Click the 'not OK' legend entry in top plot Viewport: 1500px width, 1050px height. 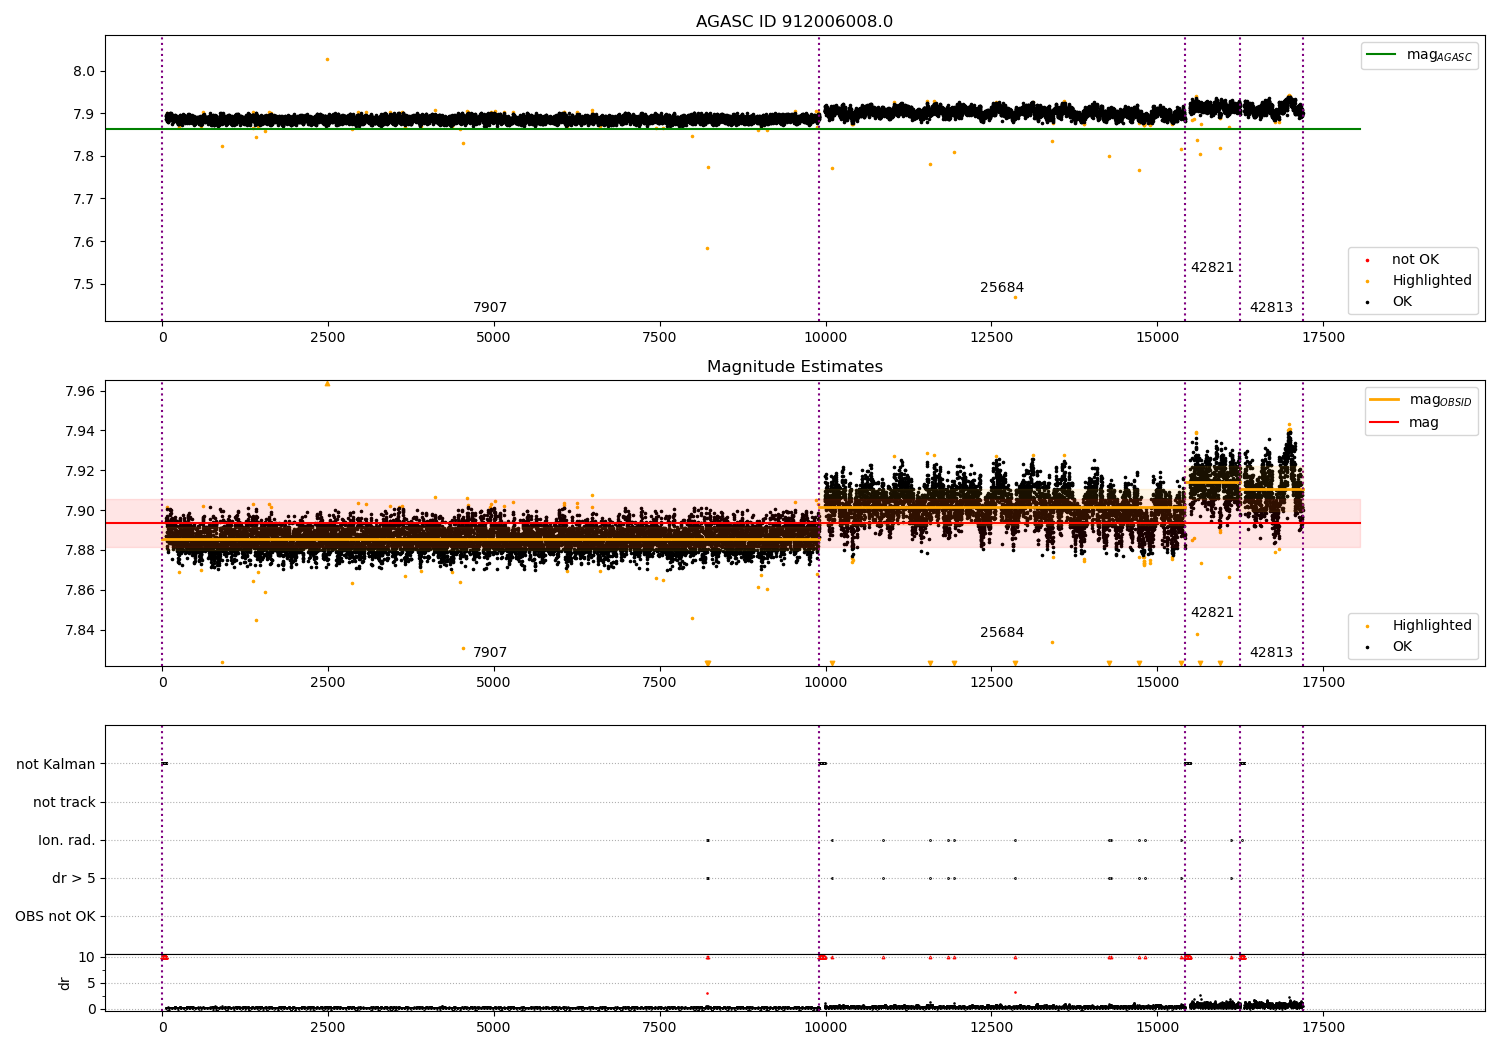[1415, 260]
